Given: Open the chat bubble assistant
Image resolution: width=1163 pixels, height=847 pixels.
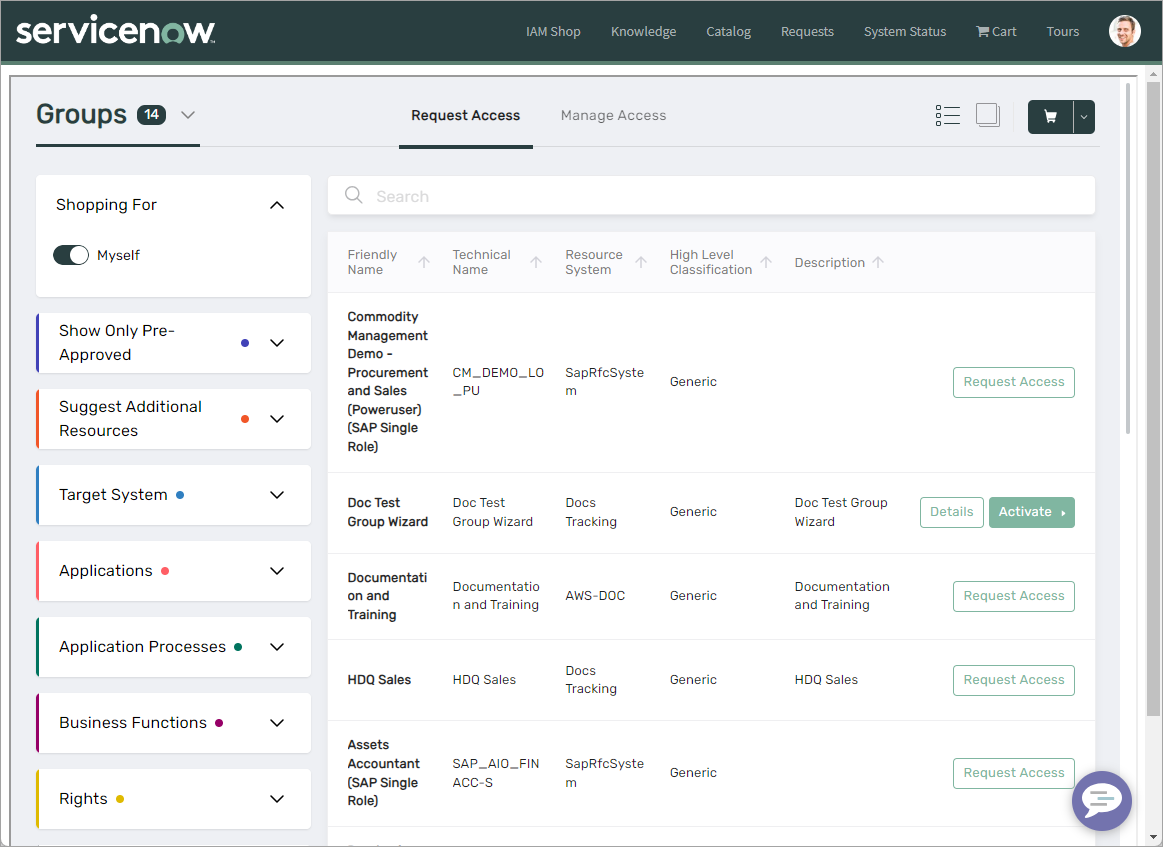Looking at the screenshot, I should (1101, 801).
